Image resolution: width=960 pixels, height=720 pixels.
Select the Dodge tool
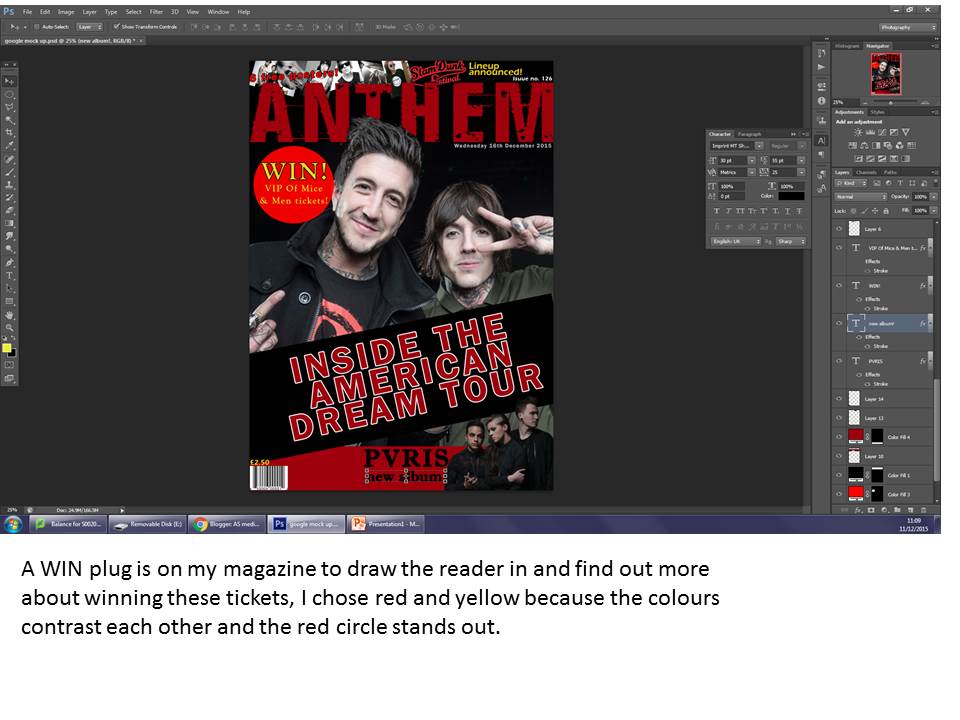pyautogui.click(x=9, y=249)
